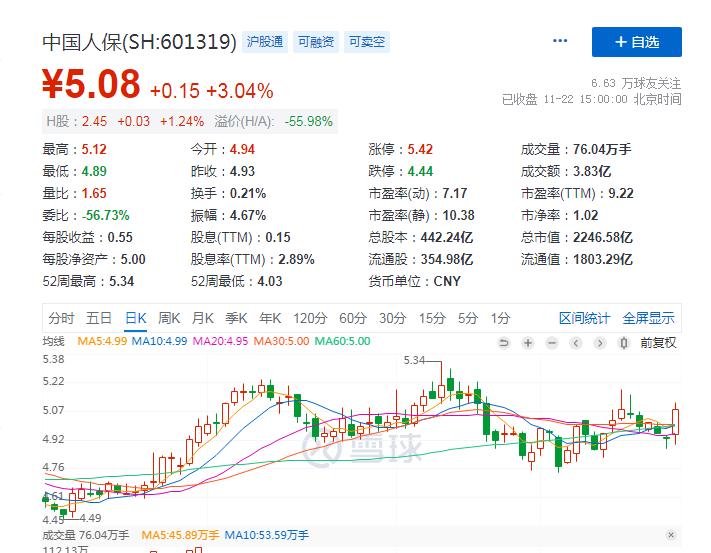The width and height of the screenshot is (711, 553).
Task: Close the volume indicator panel with the x icon
Action: coord(671,535)
